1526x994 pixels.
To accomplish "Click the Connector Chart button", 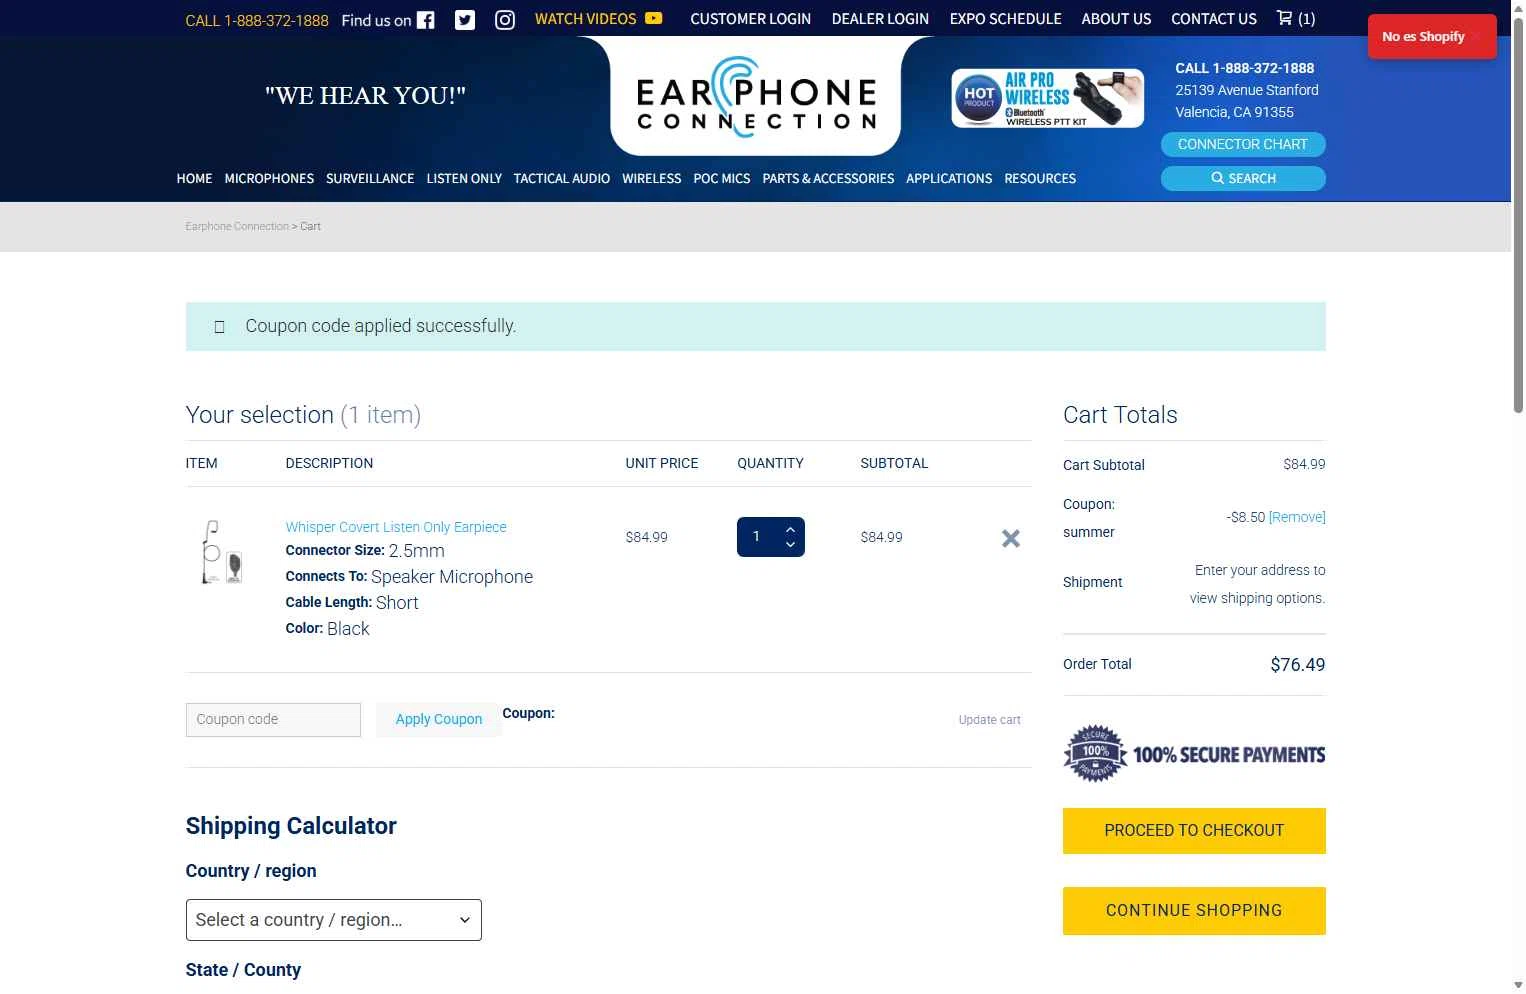I will pyautogui.click(x=1243, y=145).
